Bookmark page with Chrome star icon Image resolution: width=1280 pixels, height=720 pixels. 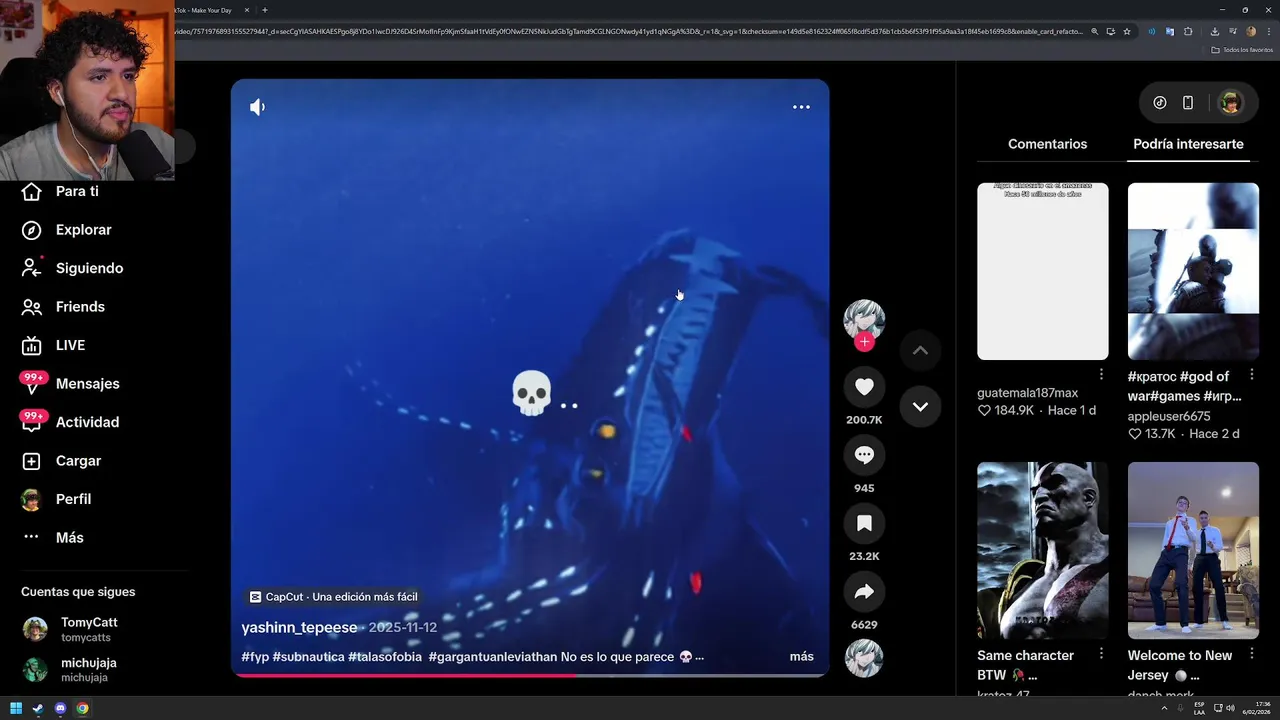tap(1127, 31)
